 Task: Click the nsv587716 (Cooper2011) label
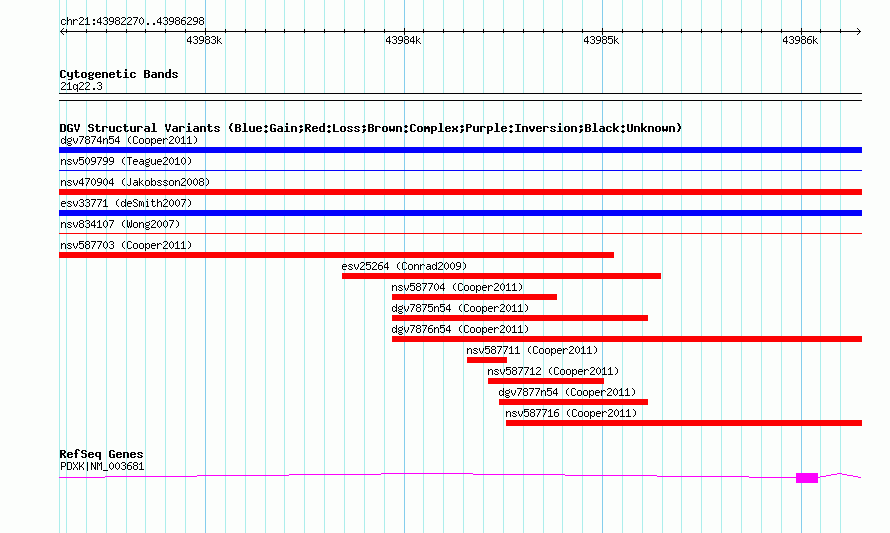[572, 413]
